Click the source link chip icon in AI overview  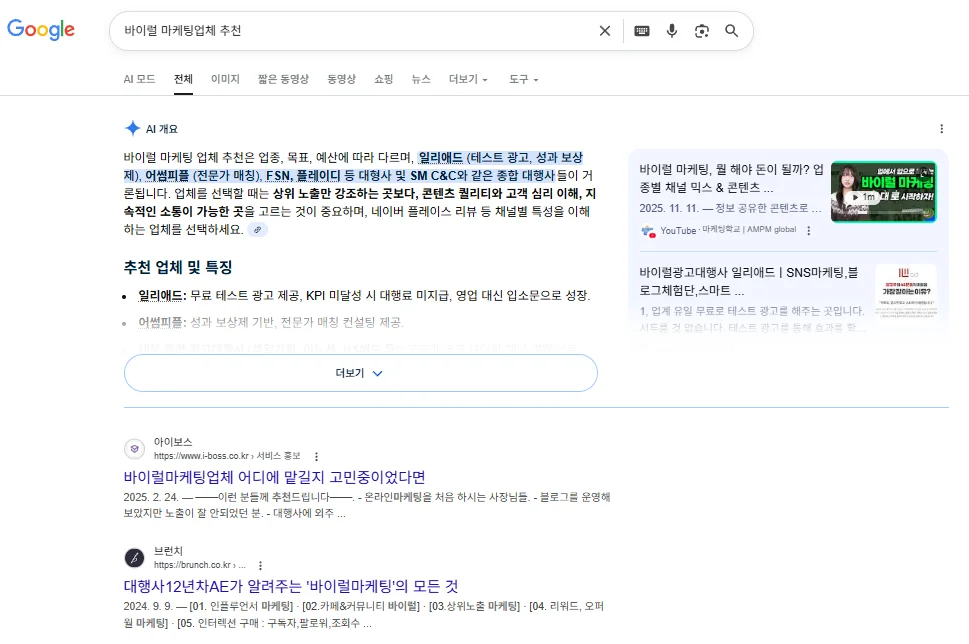pyautogui.click(x=258, y=230)
